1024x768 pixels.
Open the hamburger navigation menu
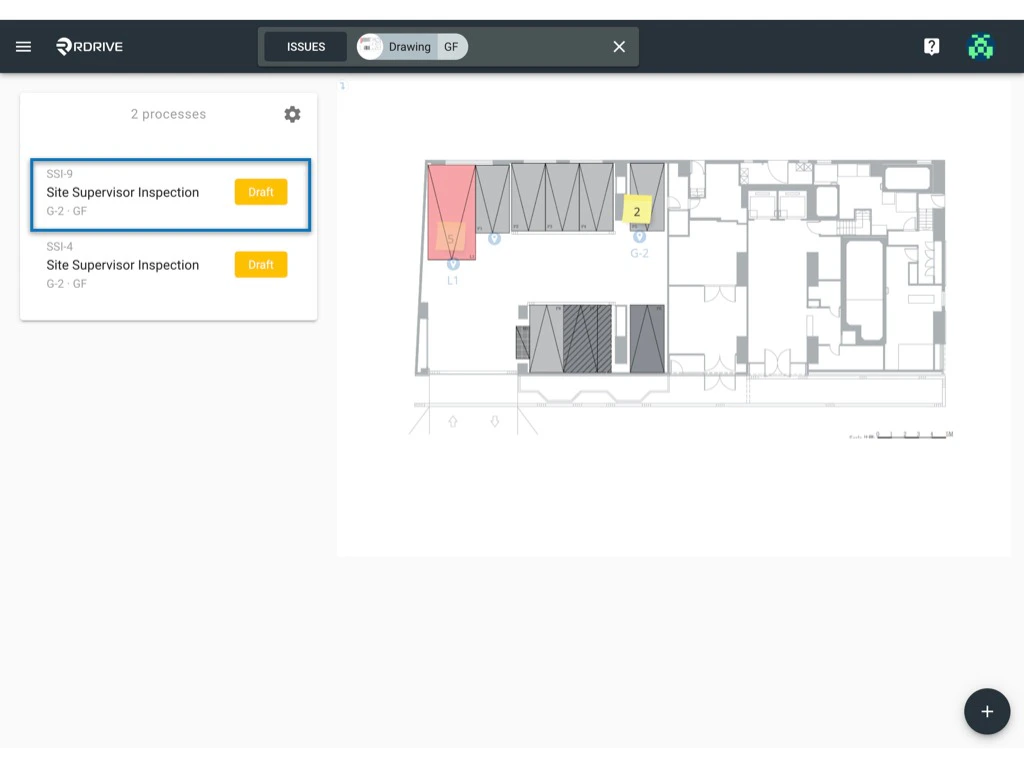tap(24, 46)
